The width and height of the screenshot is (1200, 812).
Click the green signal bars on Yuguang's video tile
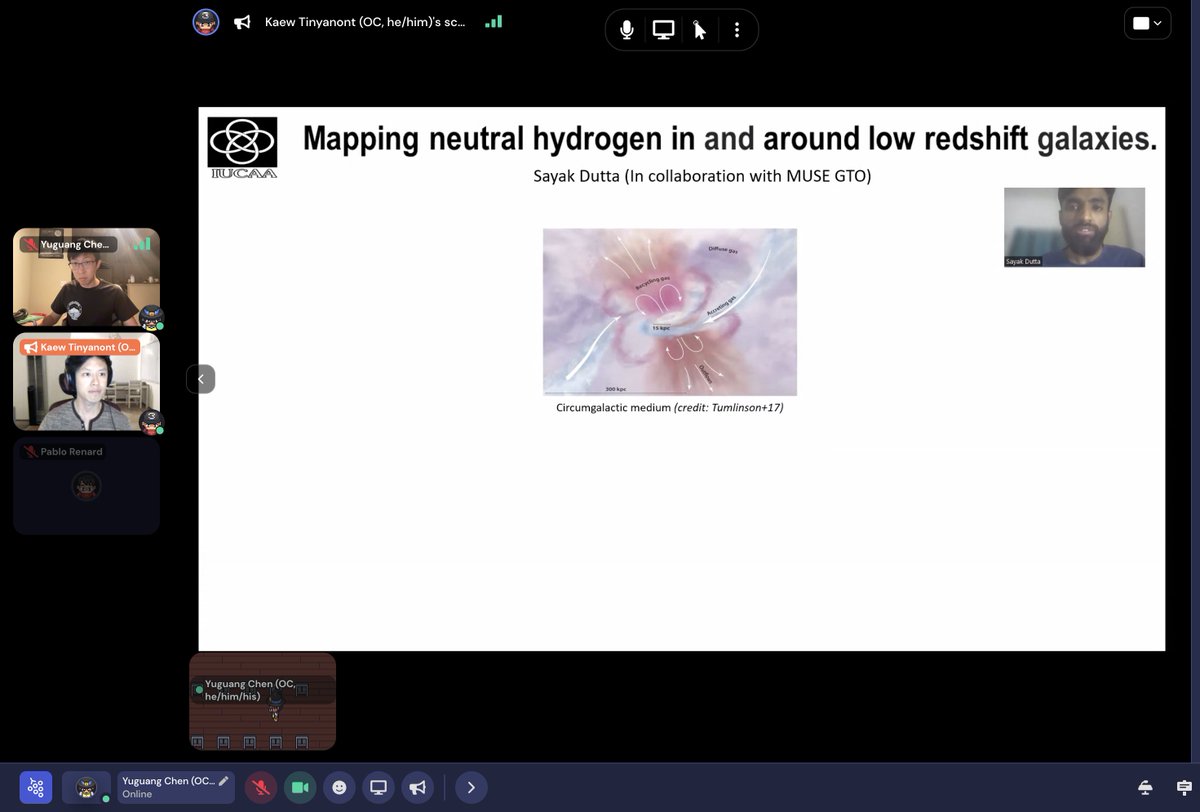click(142, 243)
